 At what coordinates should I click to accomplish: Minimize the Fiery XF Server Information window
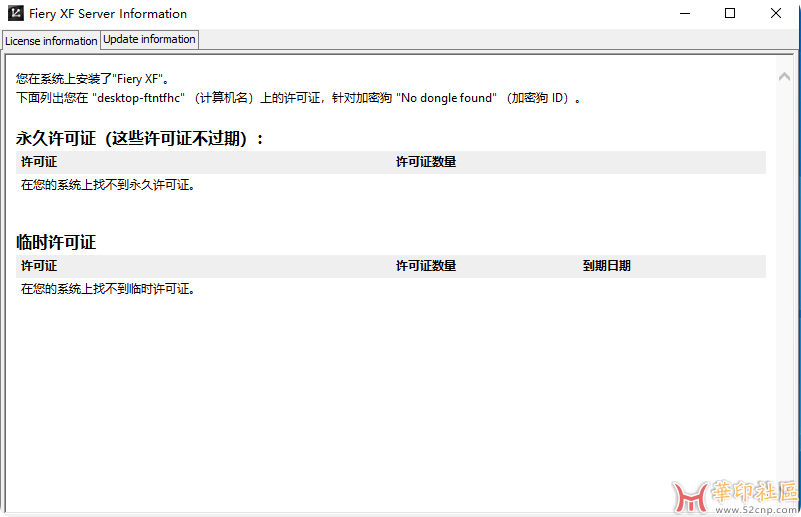[x=685, y=13]
